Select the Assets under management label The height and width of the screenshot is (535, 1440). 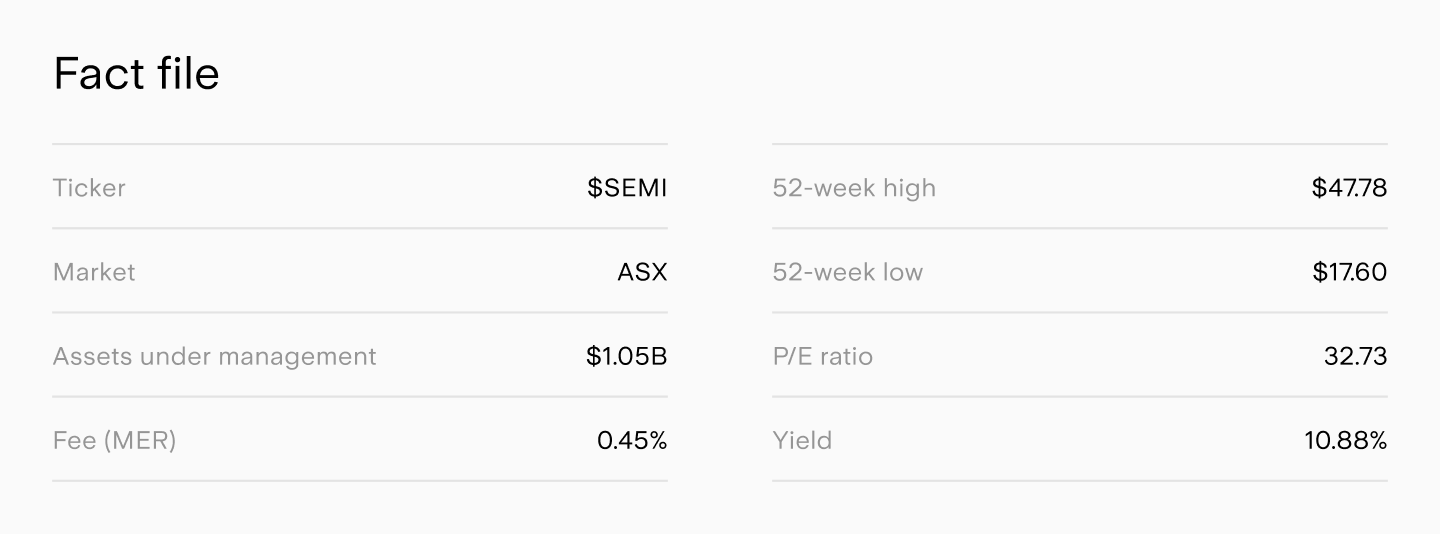pos(215,356)
